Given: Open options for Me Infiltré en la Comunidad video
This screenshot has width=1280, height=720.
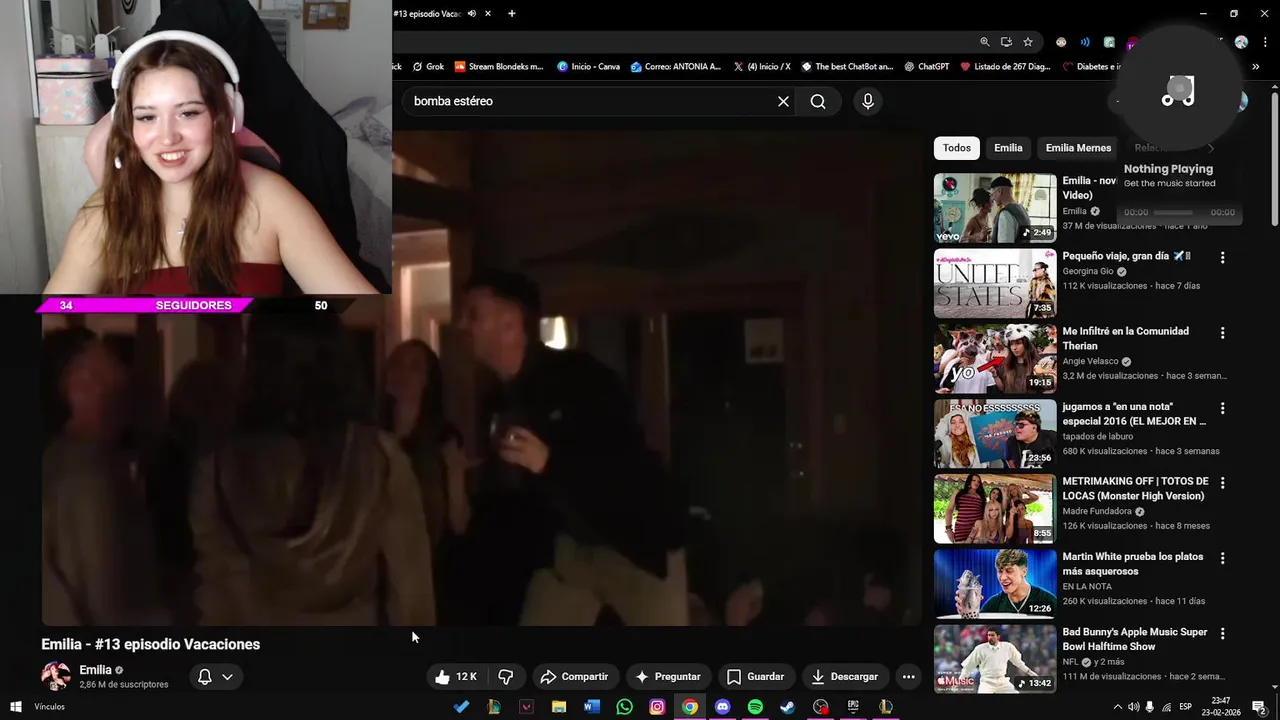Looking at the screenshot, I should (x=1222, y=333).
